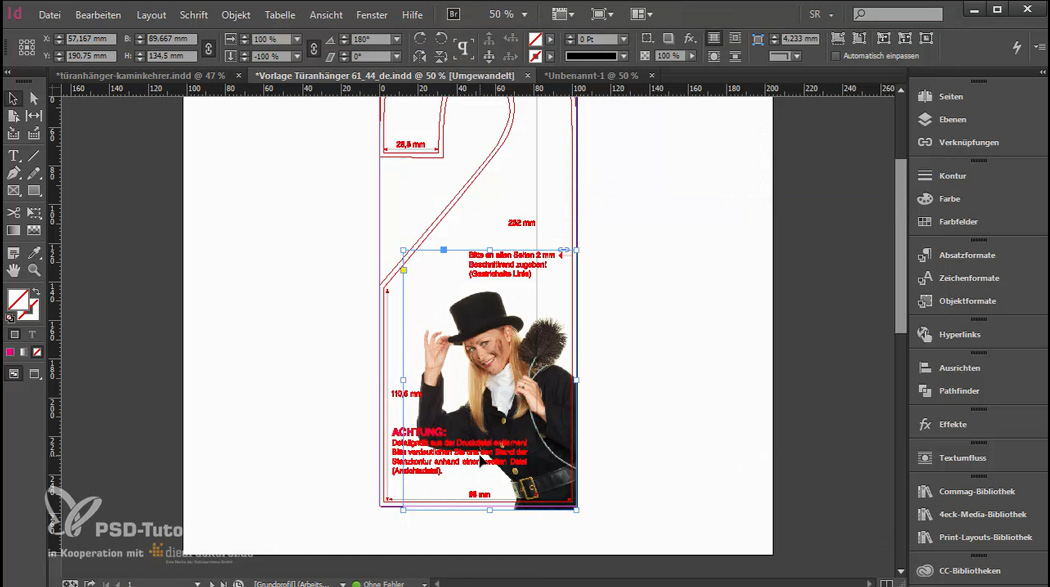This screenshot has height=587, width=1050.
Task: Enable the Automatisch einpassen checkbox
Action: pos(835,56)
